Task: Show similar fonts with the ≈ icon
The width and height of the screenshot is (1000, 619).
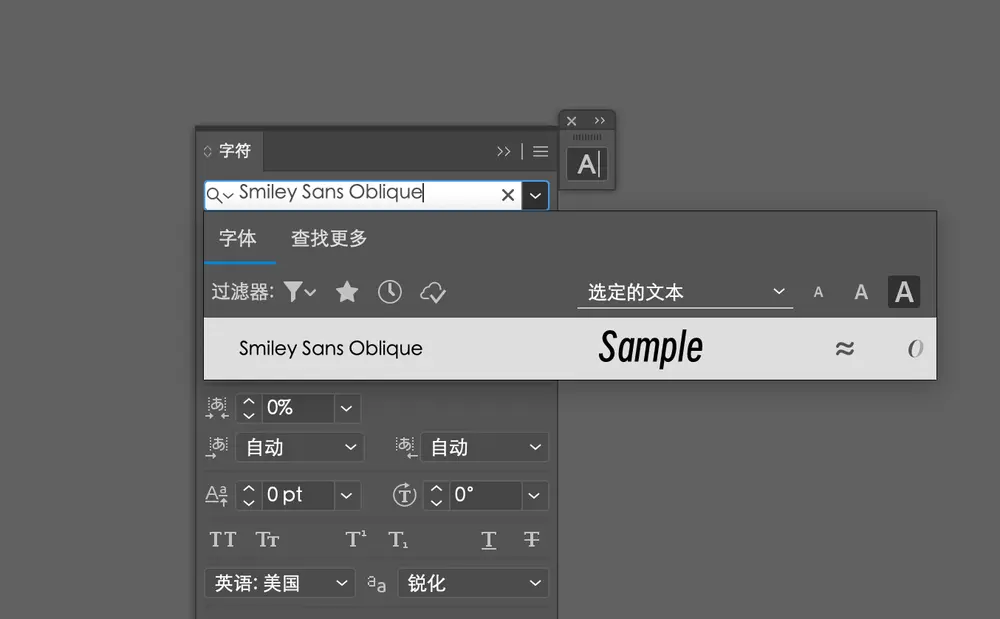Action: coord(845,348)
